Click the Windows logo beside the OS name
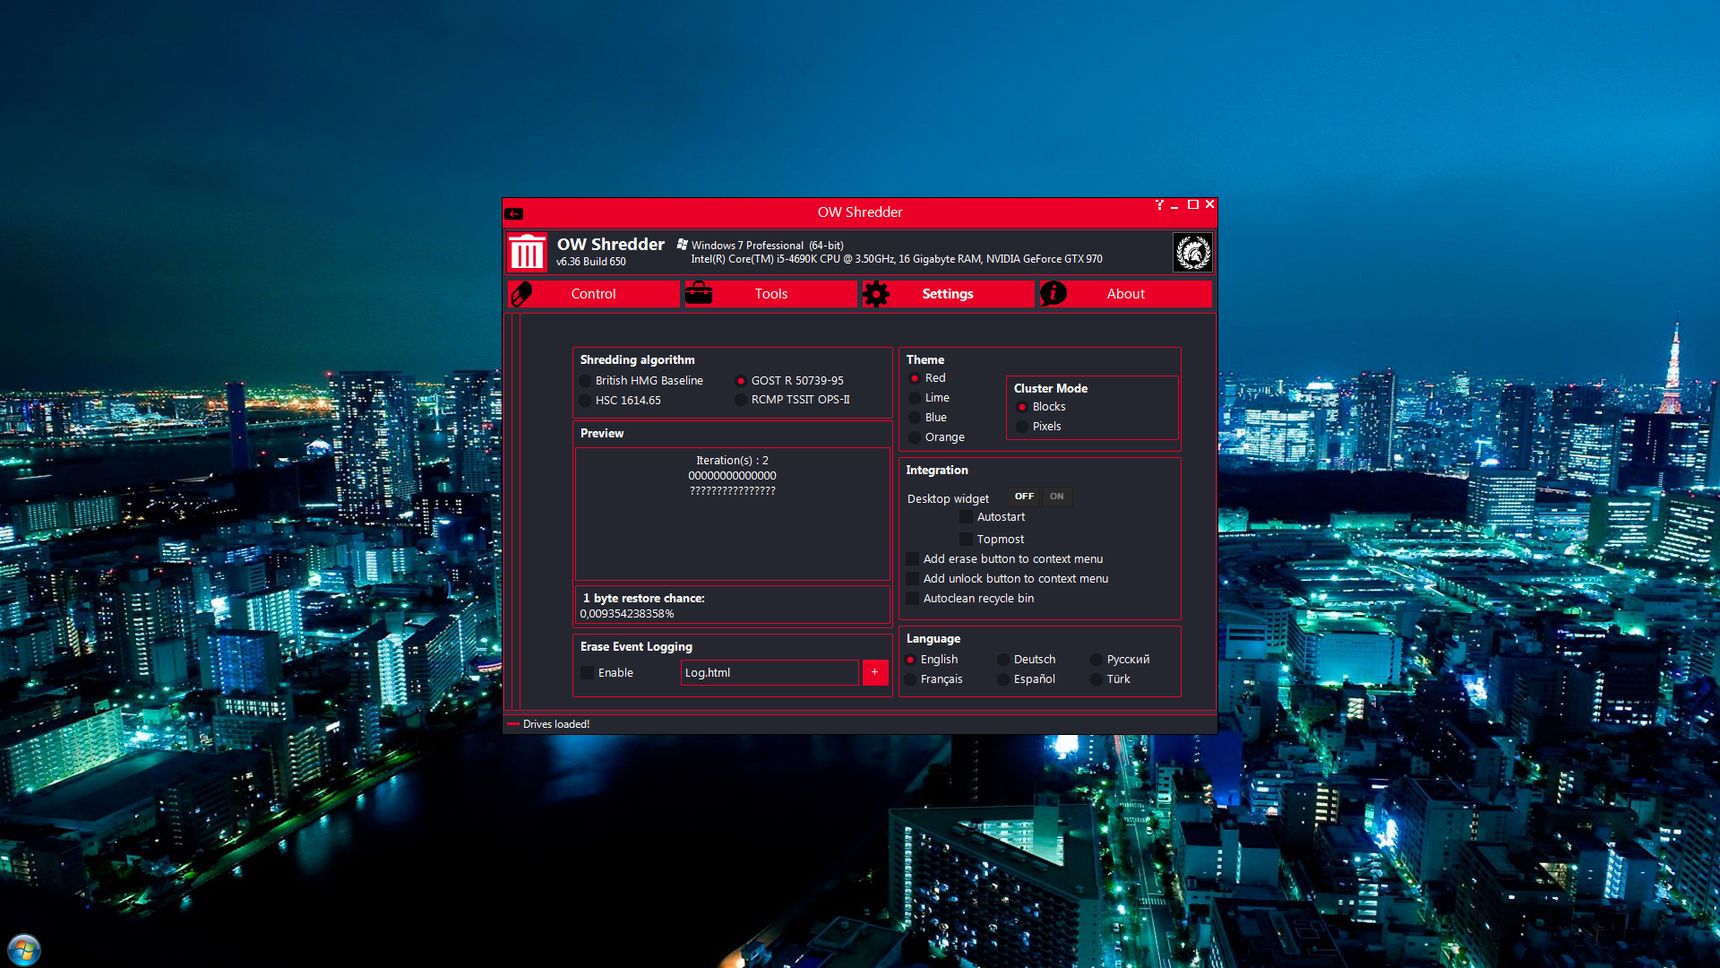Image resolution: width=1720 pixels, height=968 pixels. (x=682, y=244)
